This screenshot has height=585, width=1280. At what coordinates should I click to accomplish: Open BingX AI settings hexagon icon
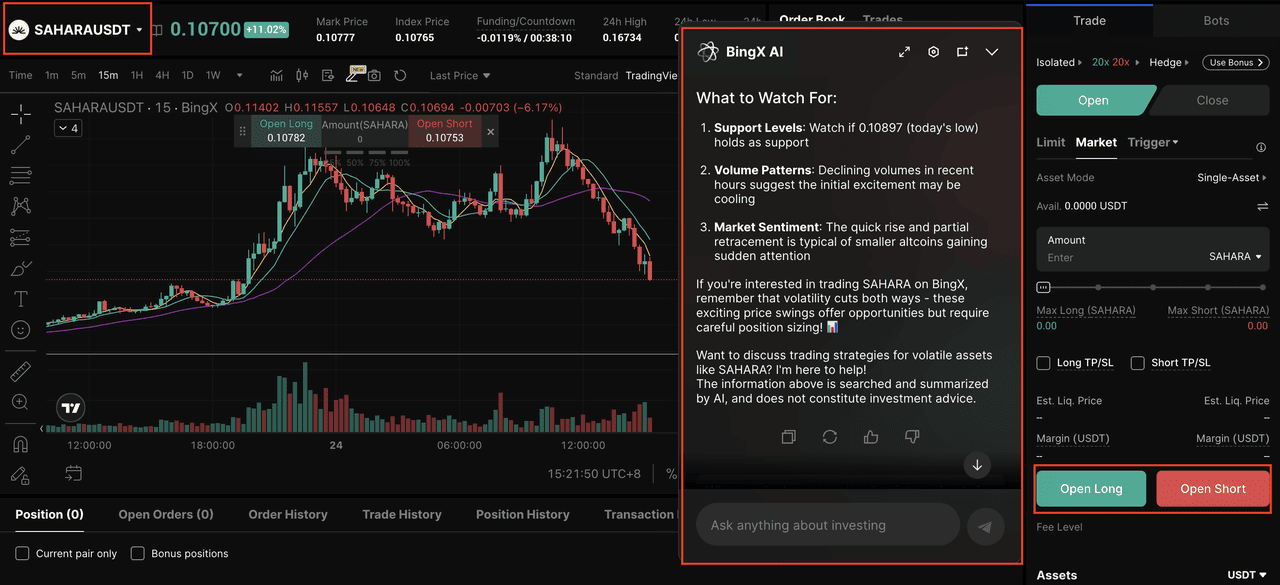point(933,52)
